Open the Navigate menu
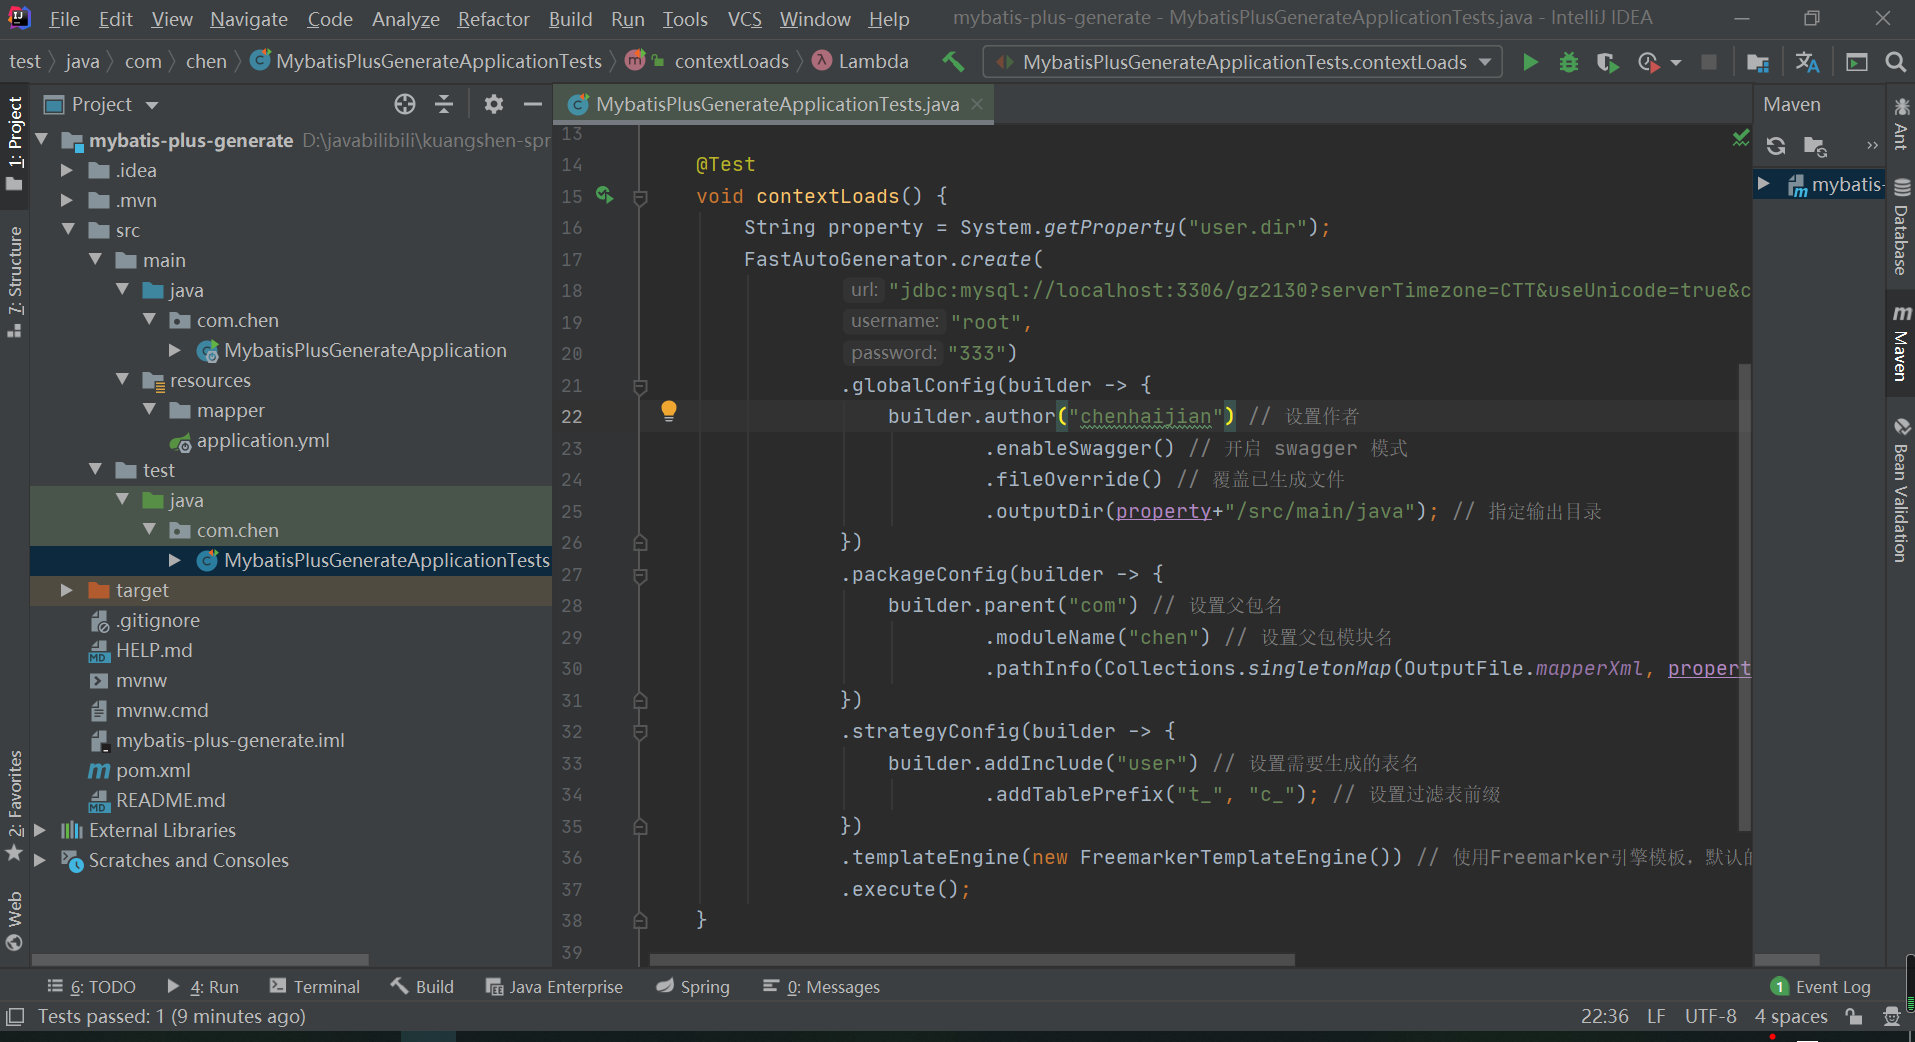Screen dimensions: 1915x1042 pyautogui.click(x=249, y=19)
